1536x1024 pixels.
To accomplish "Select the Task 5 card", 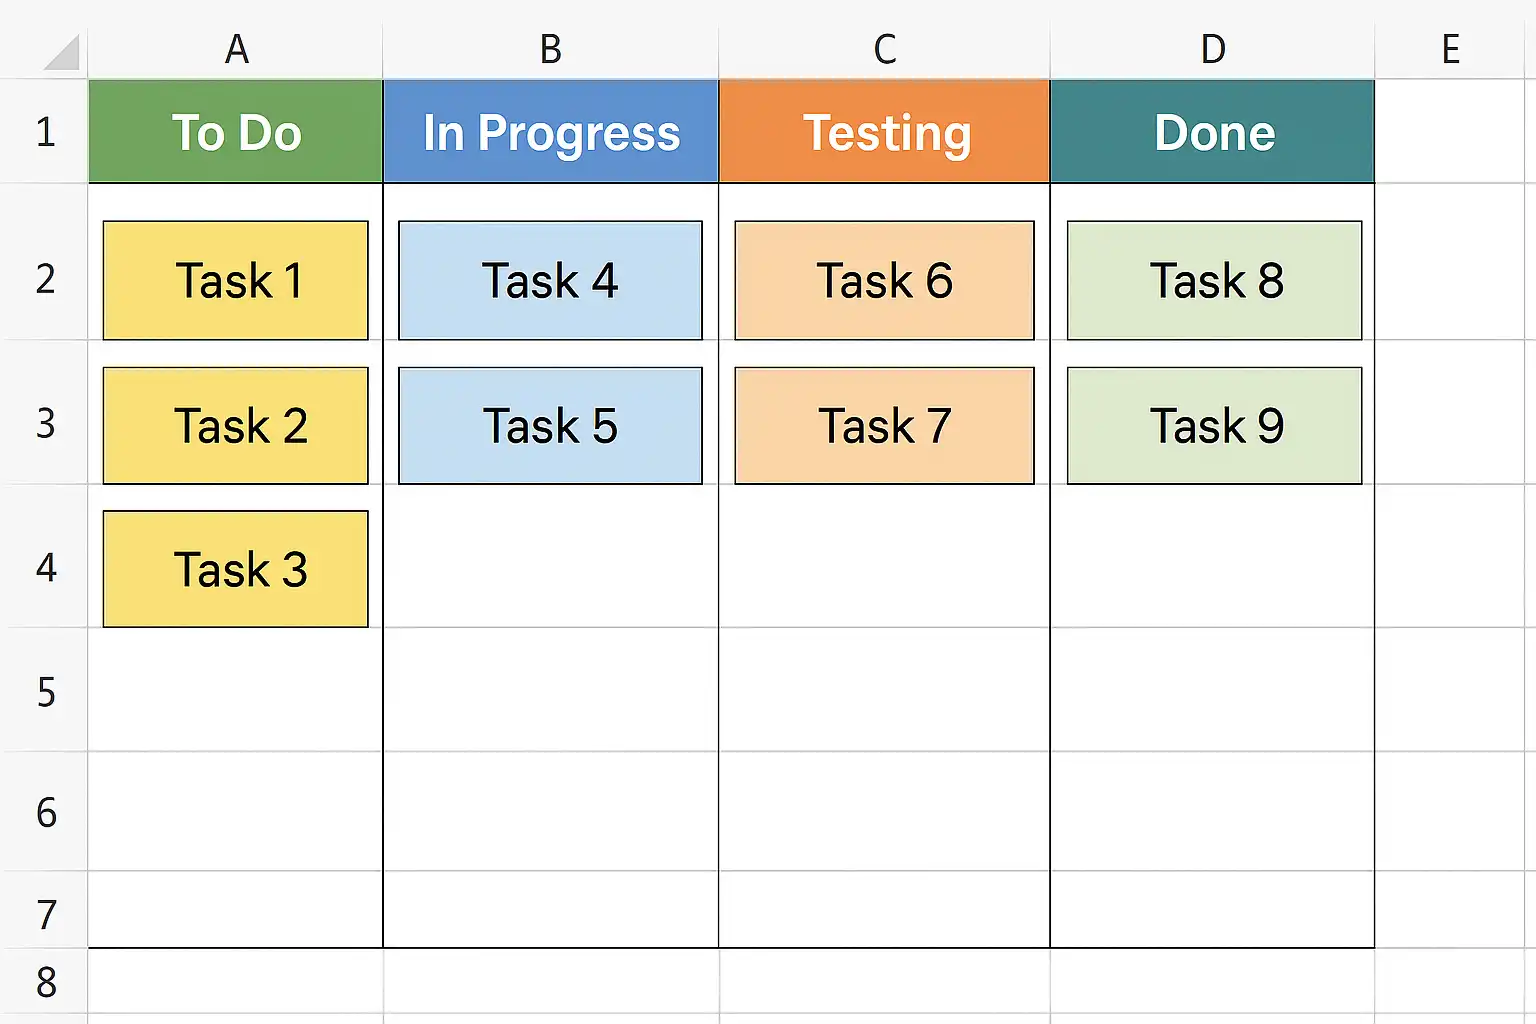I will [550, 426].
